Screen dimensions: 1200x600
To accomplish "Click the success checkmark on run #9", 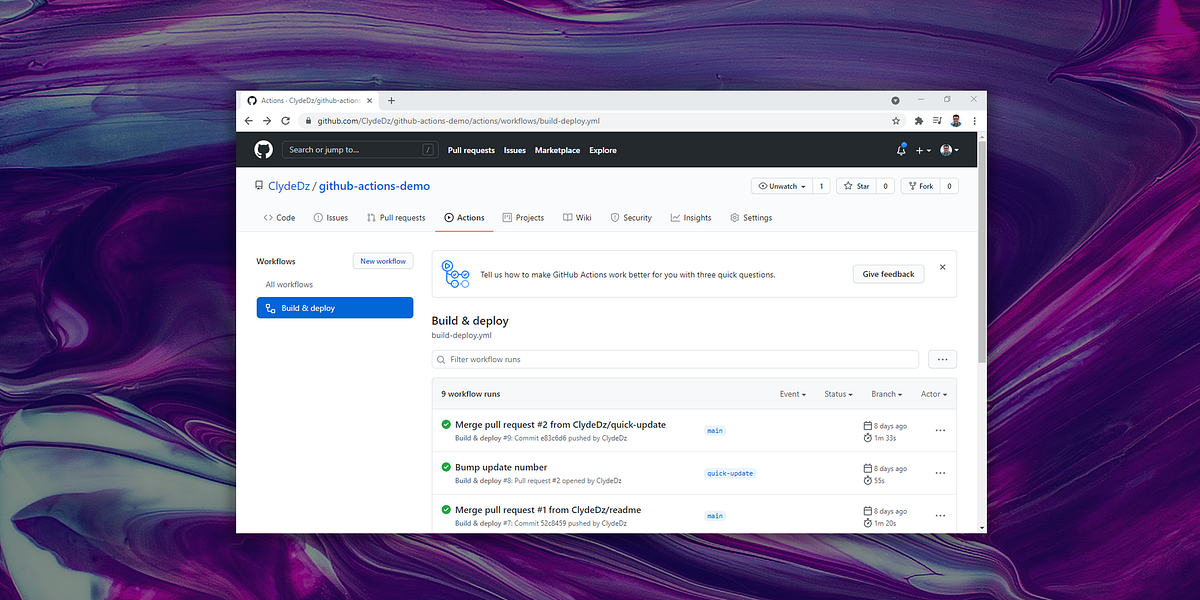I will click(x=446, y=424).
